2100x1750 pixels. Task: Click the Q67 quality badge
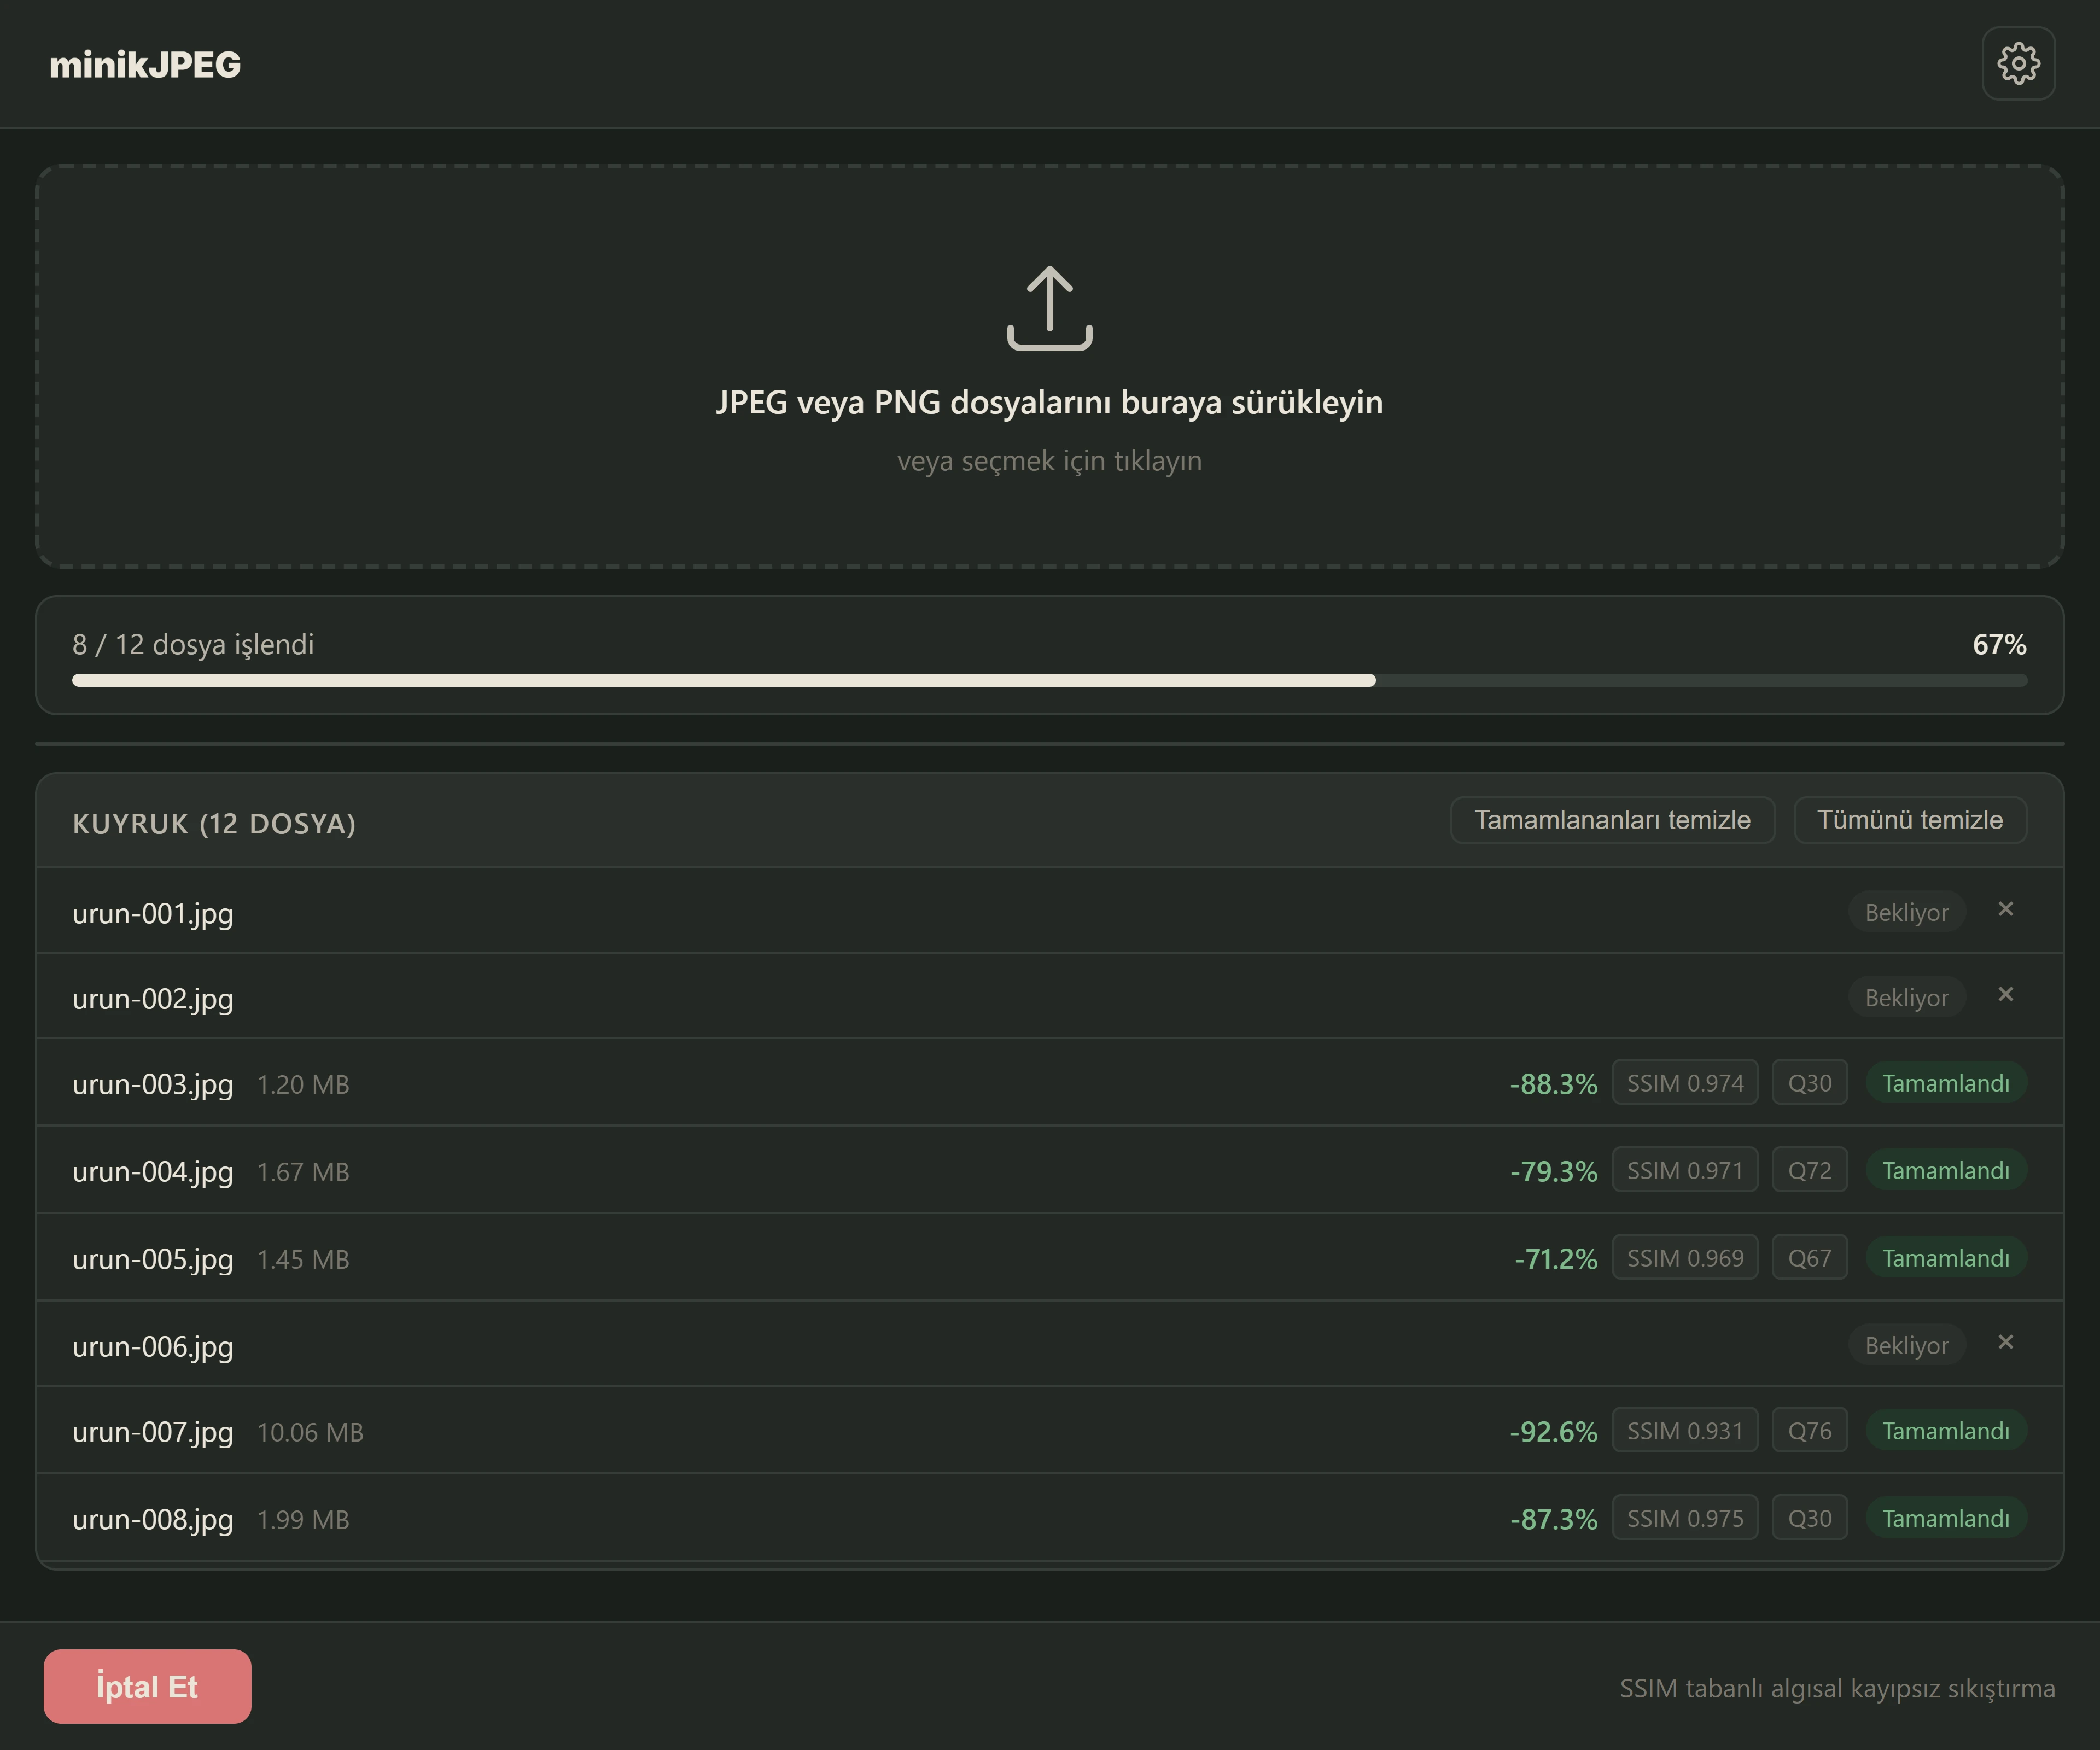[1810, 1258]
